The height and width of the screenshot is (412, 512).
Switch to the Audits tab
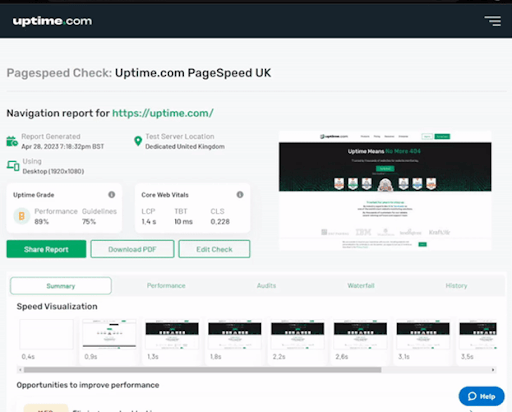[266, 286]
